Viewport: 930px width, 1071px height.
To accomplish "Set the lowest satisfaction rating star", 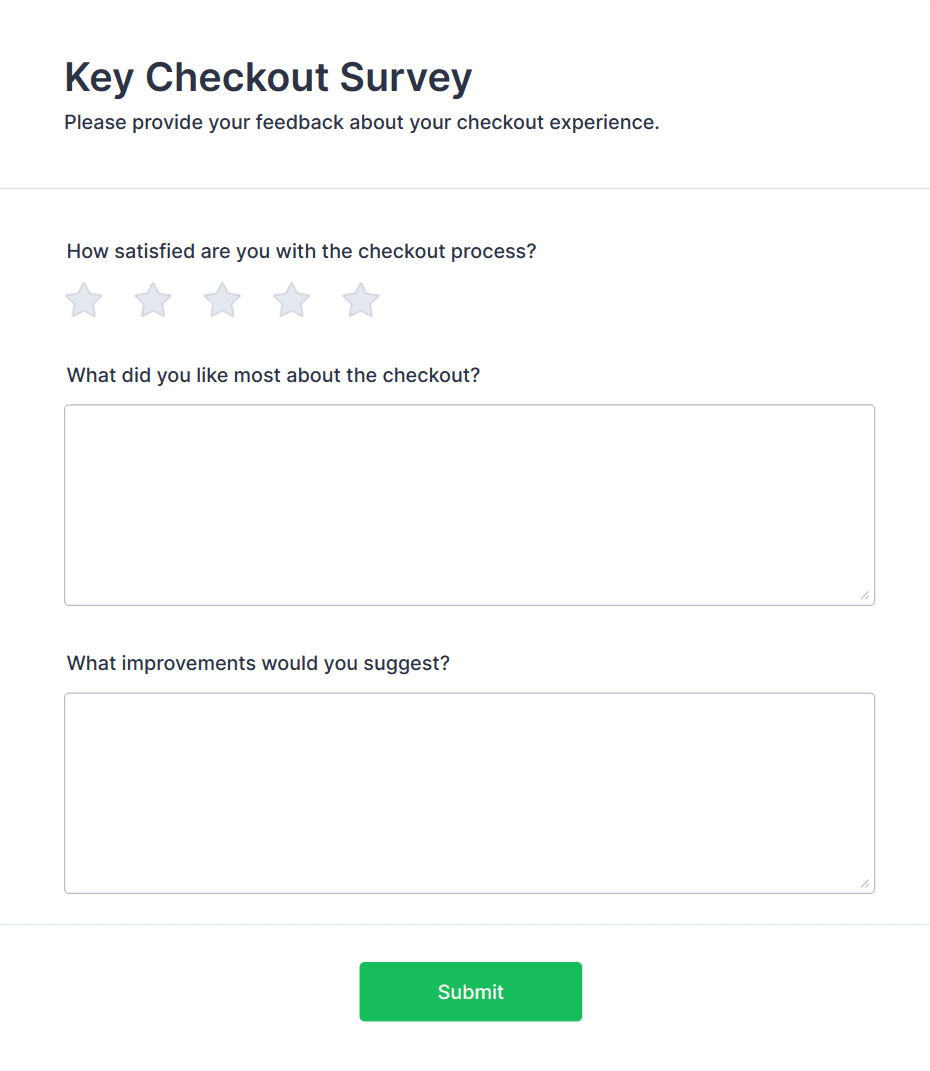I will coord(84,300).
